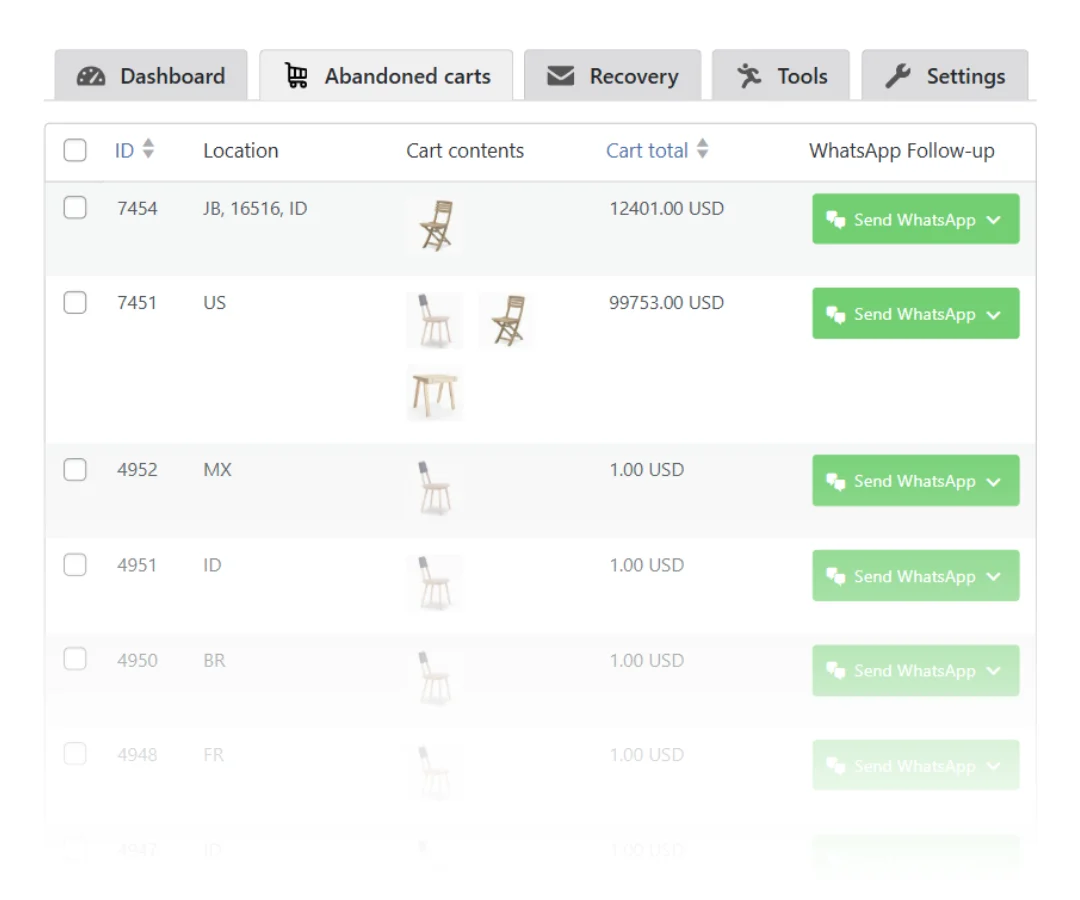Viewport: 1080px width, 900px height.
Task: Expand Send WhatsApp dropdown arrow for cart 7451
Action: click(x=993, y=314)
